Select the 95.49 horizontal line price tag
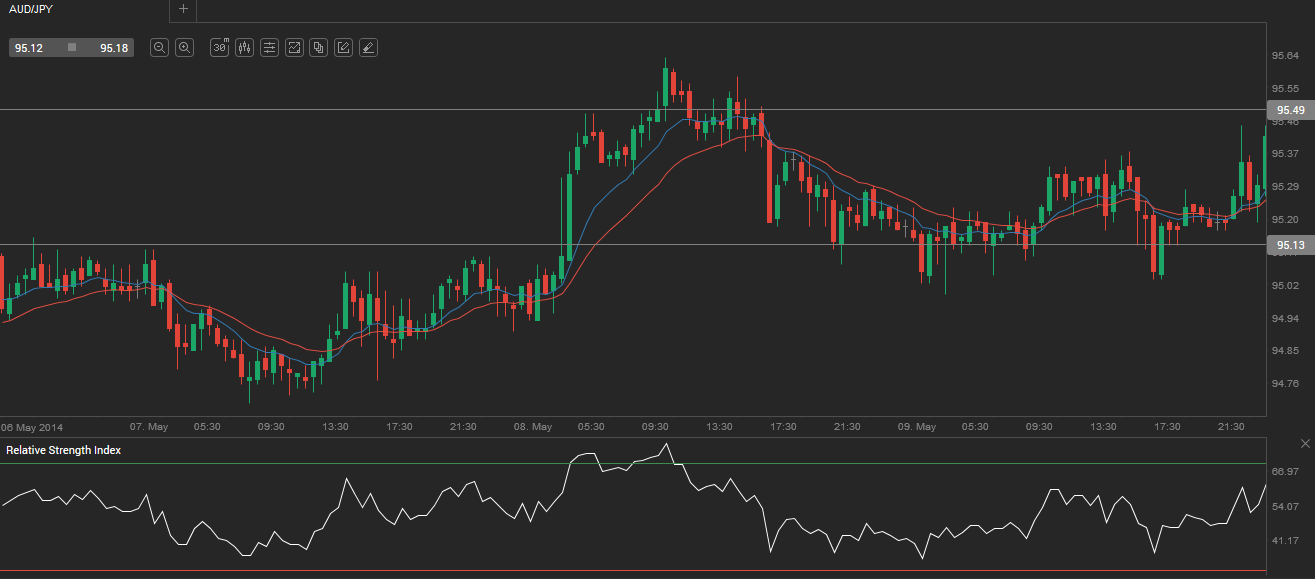 1289,110
